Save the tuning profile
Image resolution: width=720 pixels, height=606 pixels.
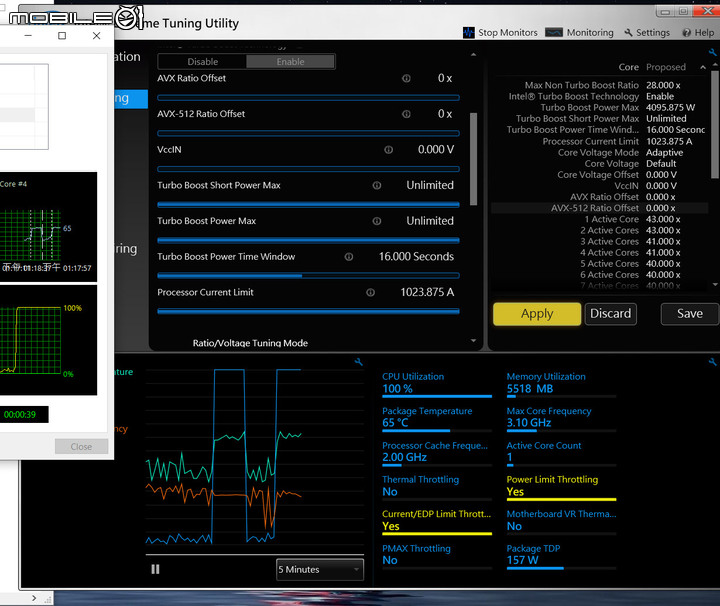coord(690,314)
